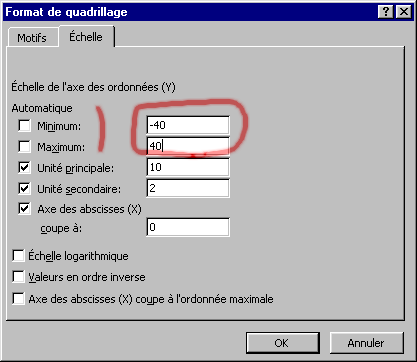Focus the Maximum value field
This screenshot has height=362, width=417.
188,146
